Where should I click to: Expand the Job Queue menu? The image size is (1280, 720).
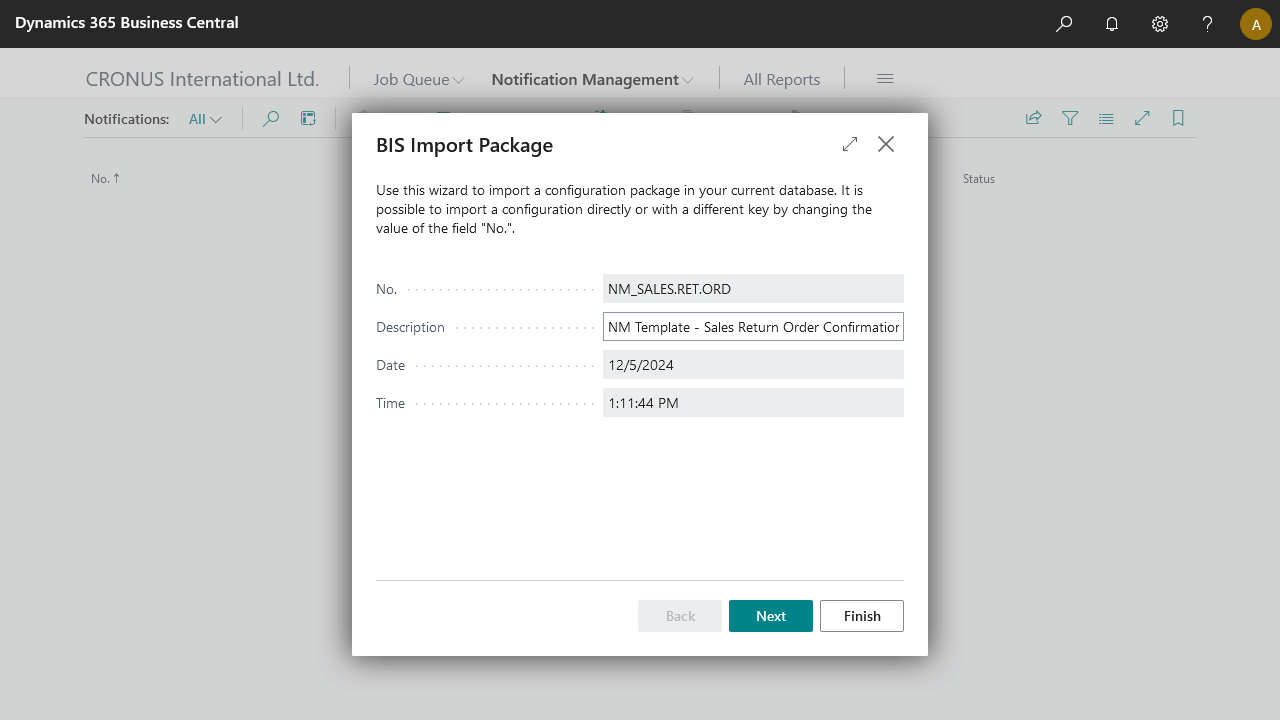click(x=418, y=80)
